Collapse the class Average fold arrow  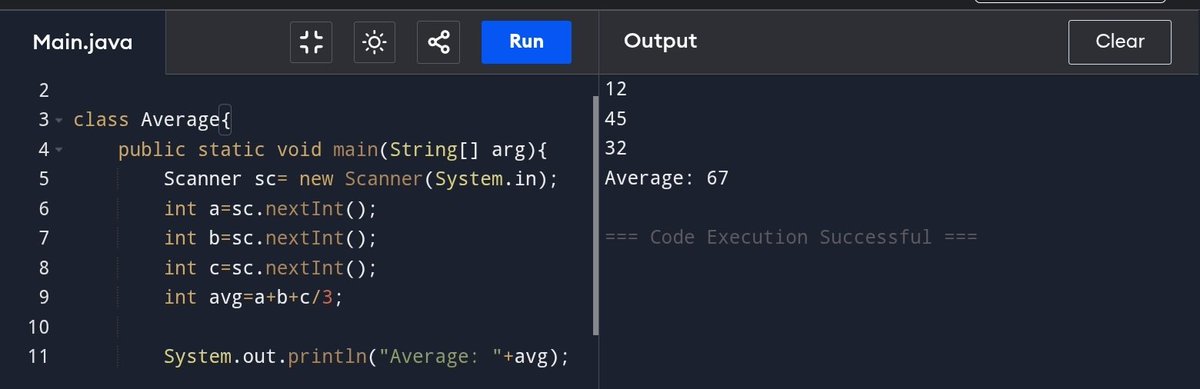tap(59, 121)
